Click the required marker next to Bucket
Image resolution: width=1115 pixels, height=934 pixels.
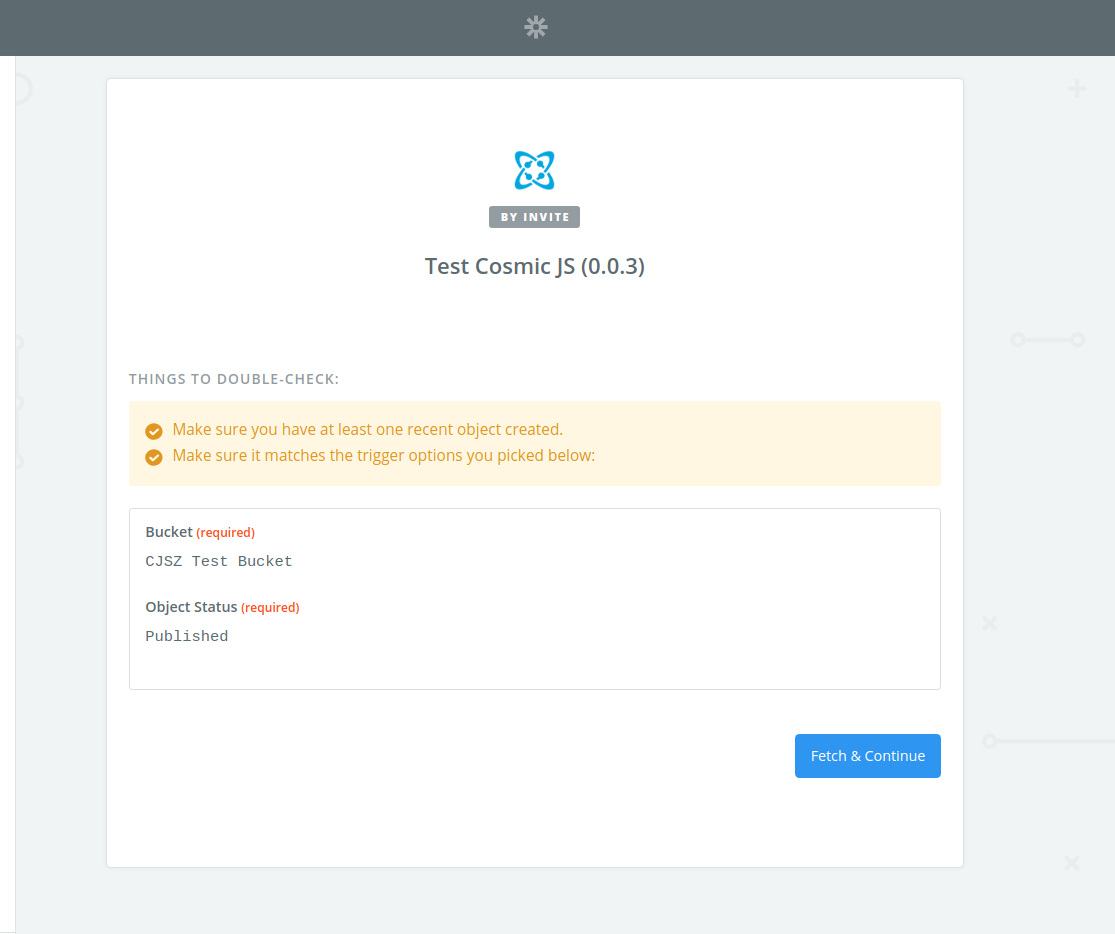225,533
